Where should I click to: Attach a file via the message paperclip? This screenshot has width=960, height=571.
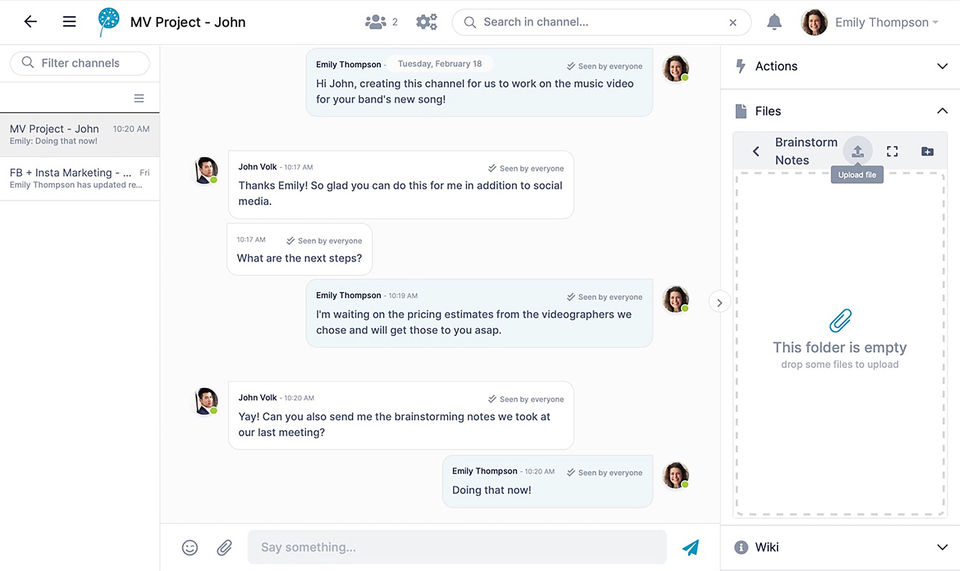[224, 547]
